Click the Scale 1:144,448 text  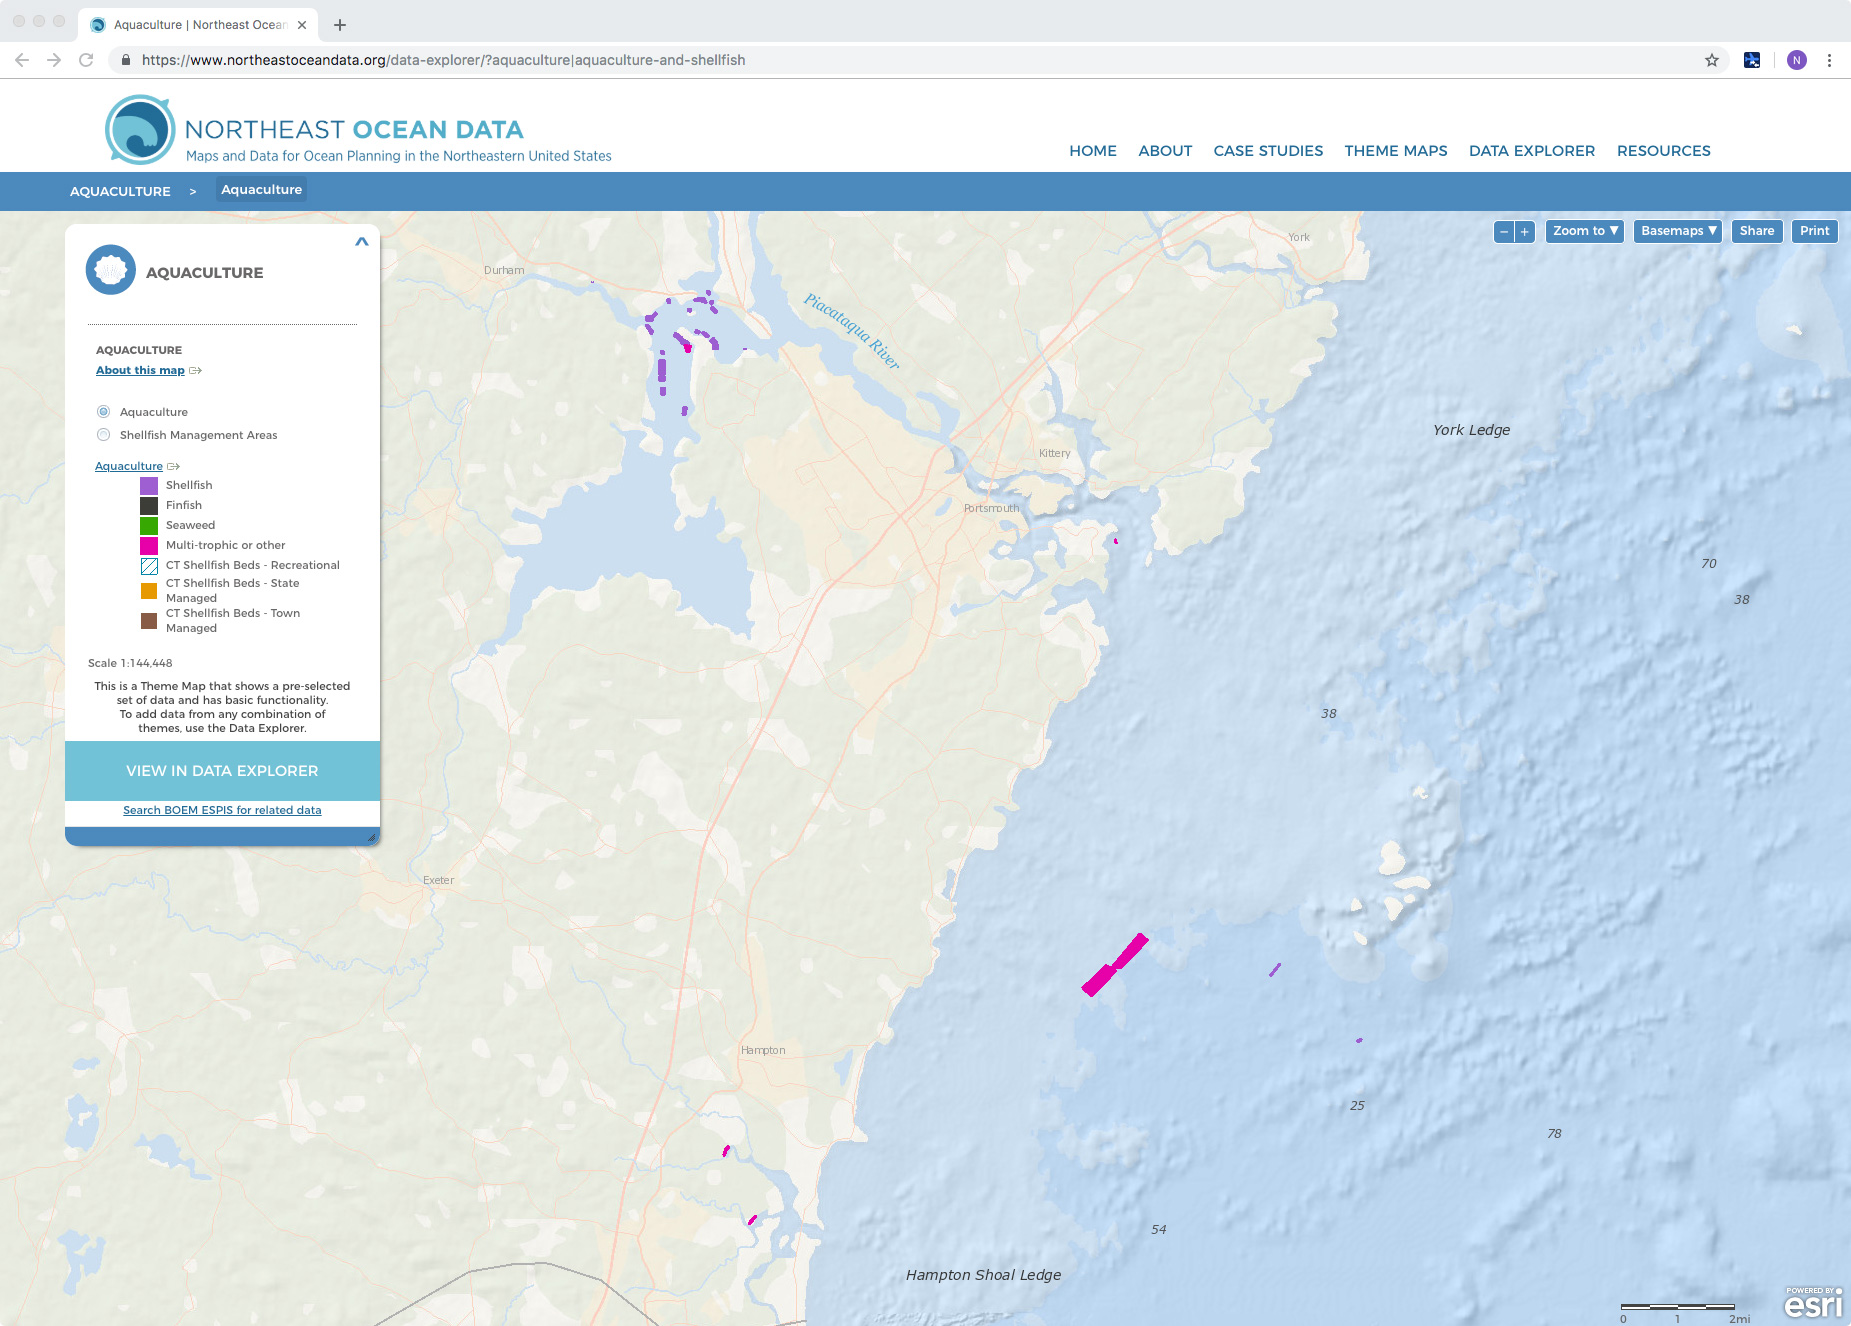pyautogui.click(x=130, y=663)
